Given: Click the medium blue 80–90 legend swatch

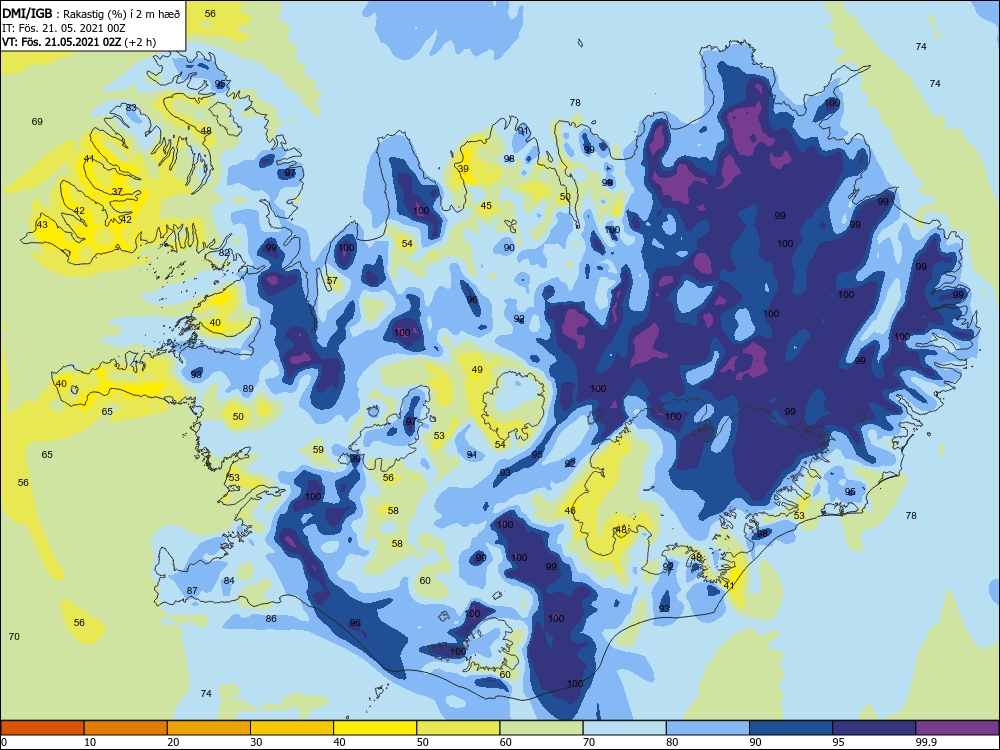Looking at the screenshot, I should pyautogui.click(x=708, y=728).
